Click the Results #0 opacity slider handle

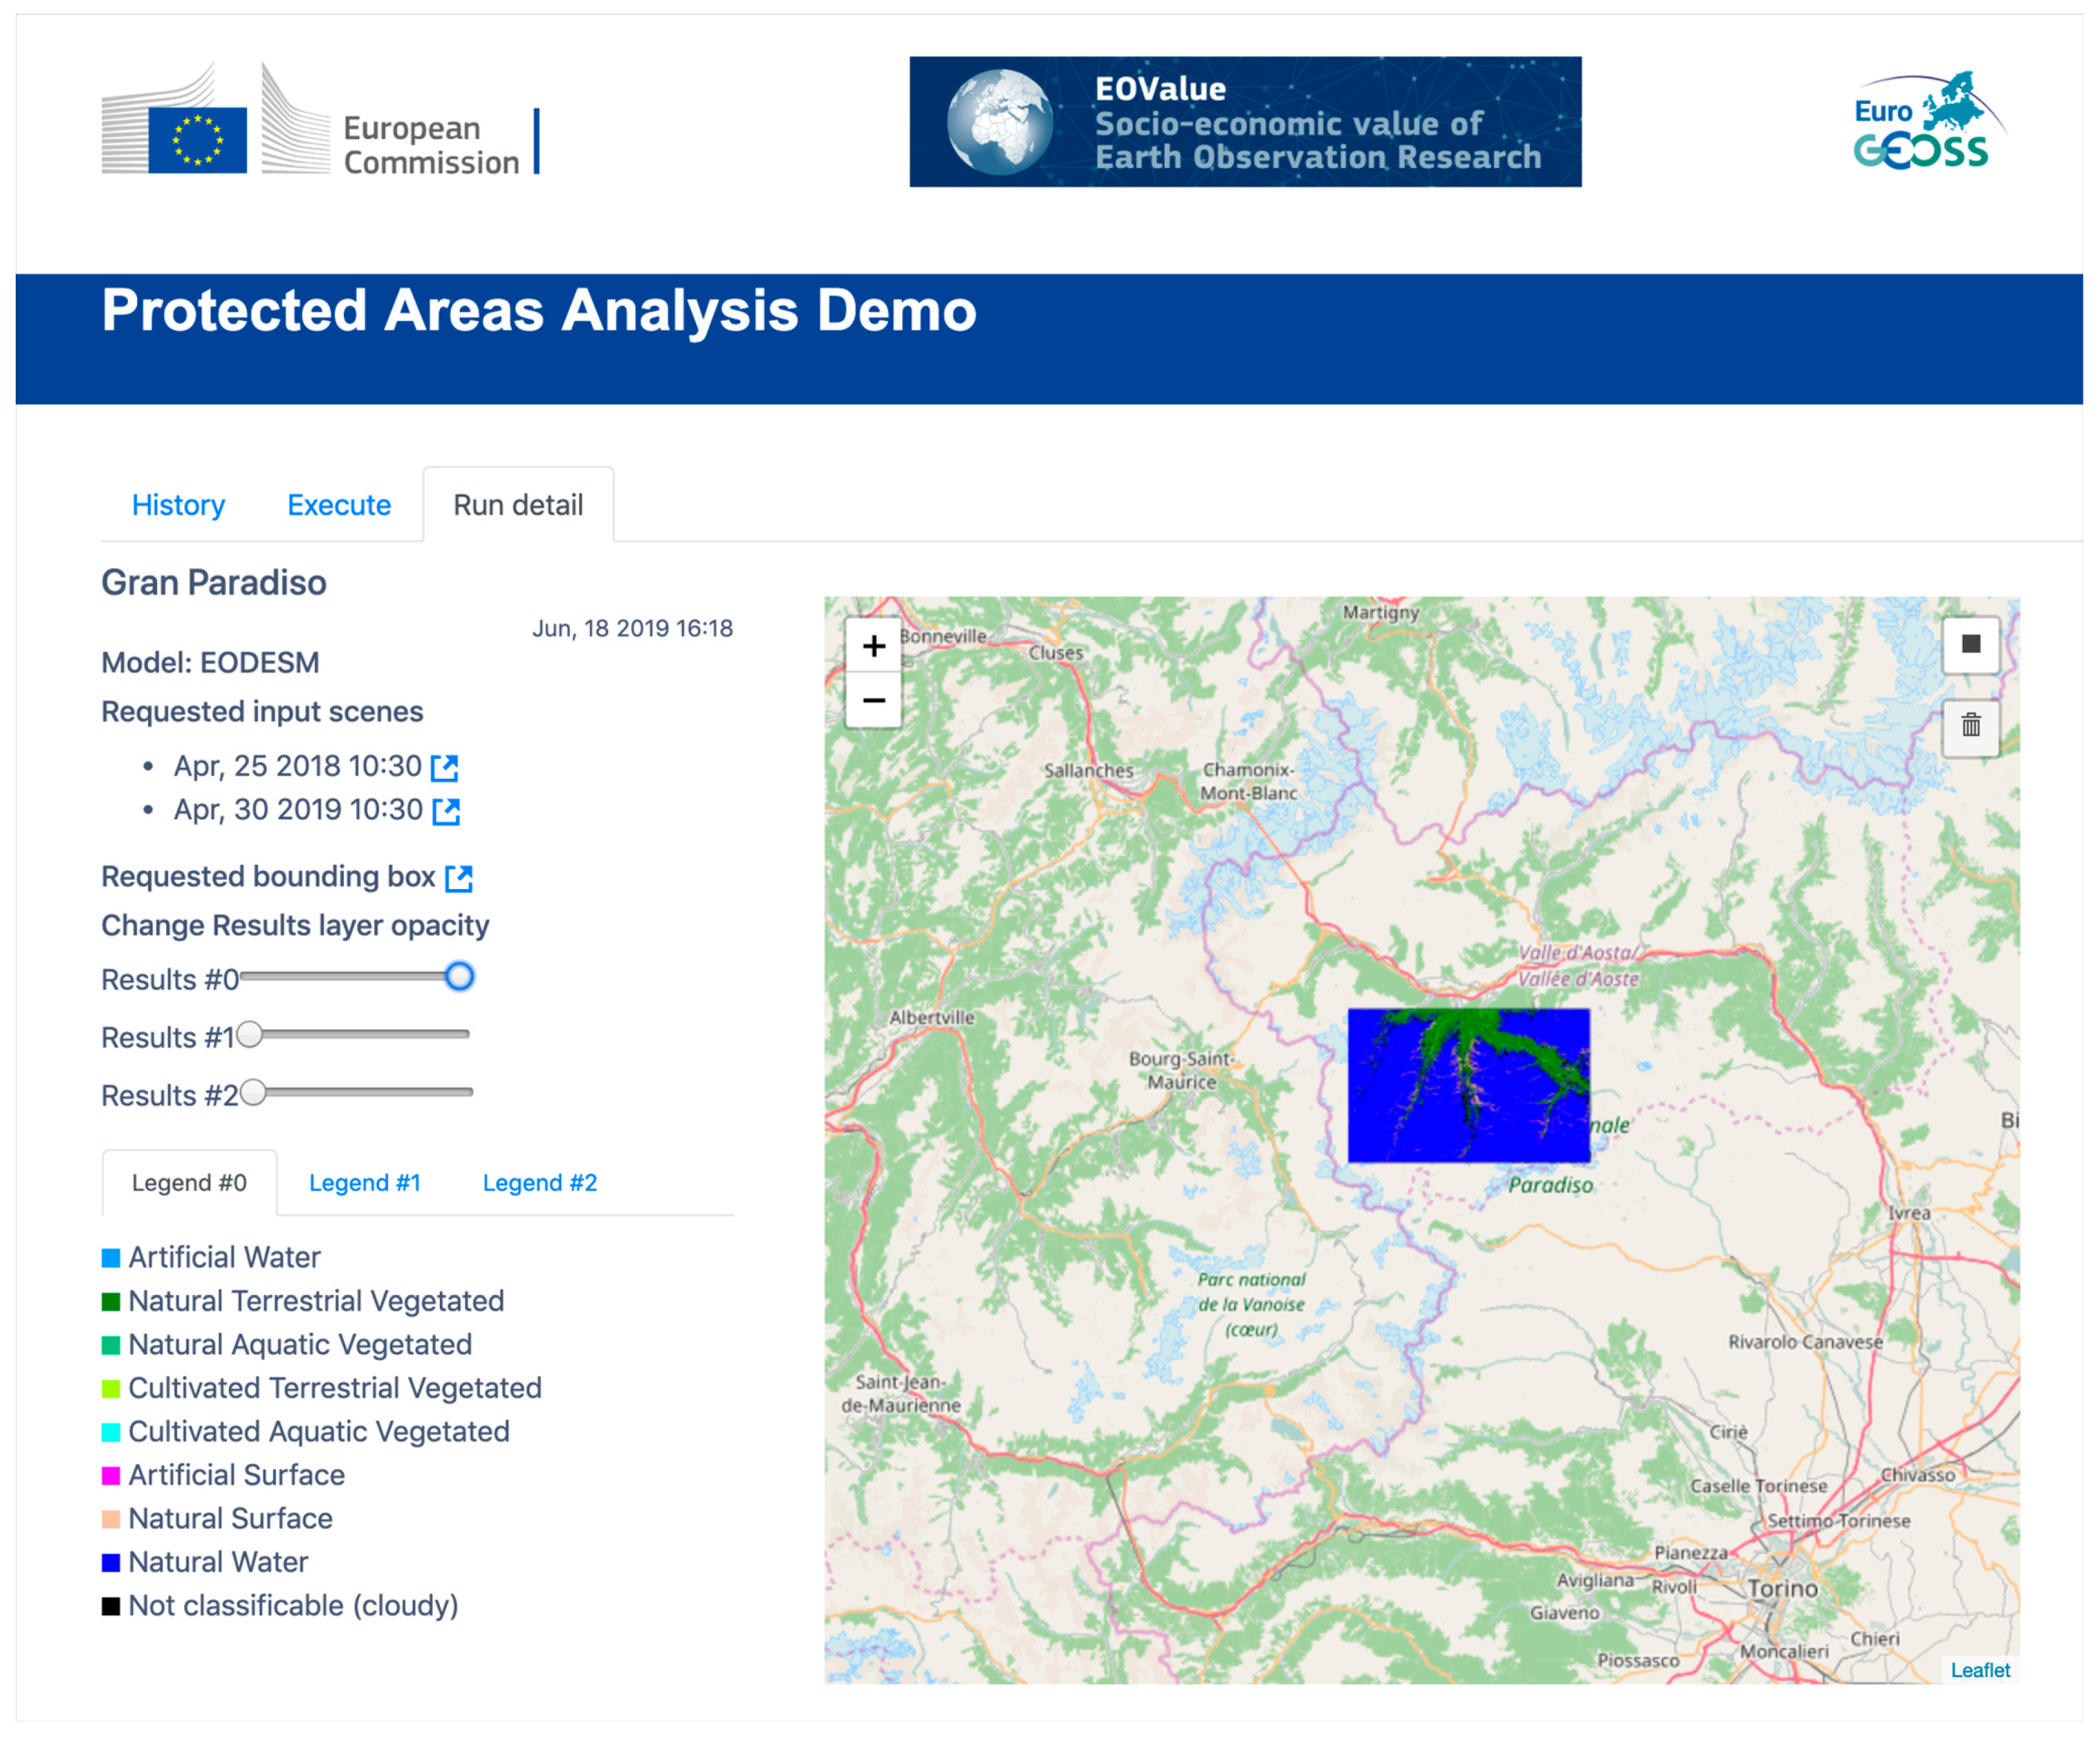click(x=459, y=976)
